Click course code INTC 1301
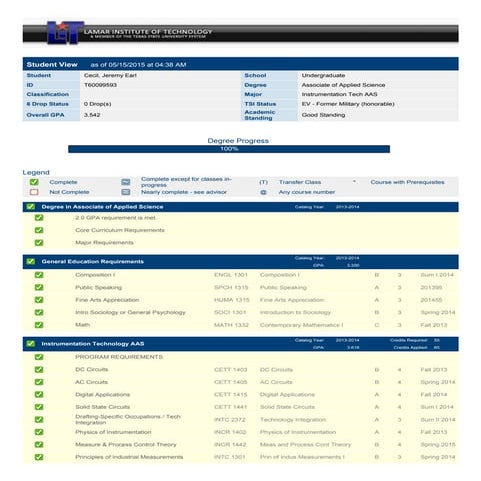The image size is (481, 481). coord(230,457)
